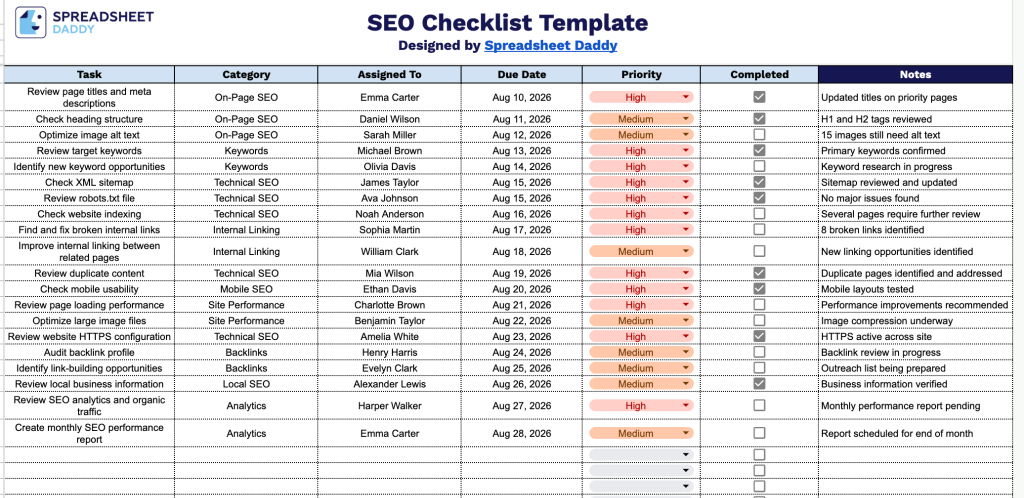The width and height of the screenshot is (1024, 498).
Task: Select the 'Check mobile usability' task cell
Action: 89,289
